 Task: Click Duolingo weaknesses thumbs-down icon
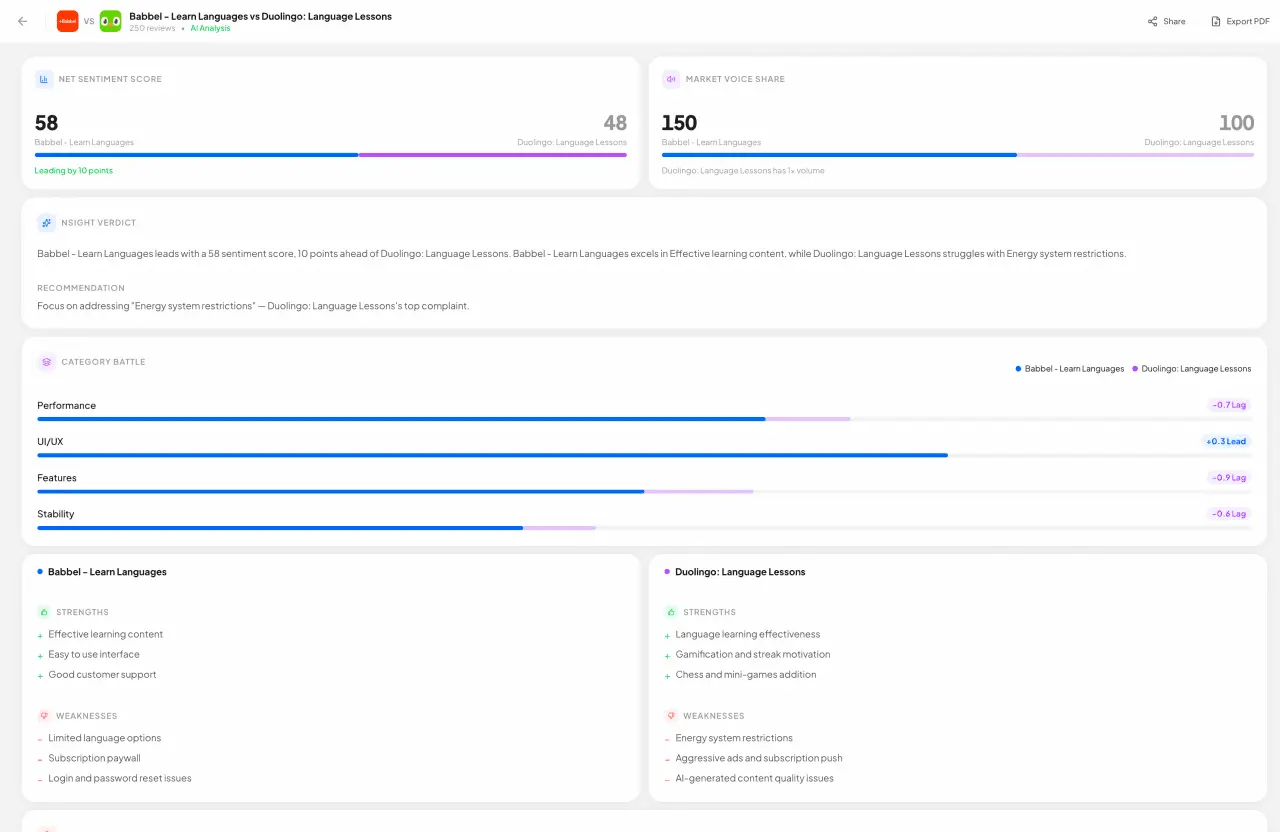pos(671,716)
